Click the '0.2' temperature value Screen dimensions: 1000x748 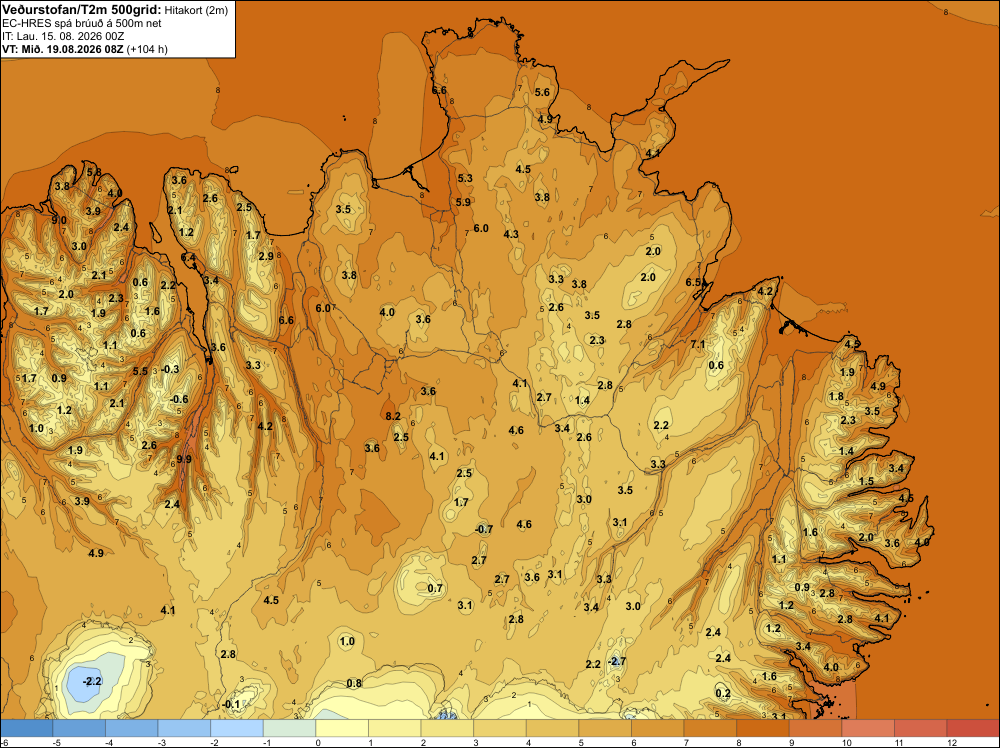click(x=723, y=693)
